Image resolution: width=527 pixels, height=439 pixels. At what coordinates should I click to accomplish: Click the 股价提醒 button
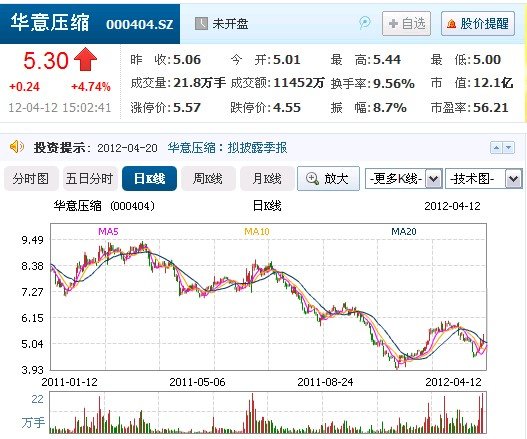pyautogui.click(x=478, y=24)
